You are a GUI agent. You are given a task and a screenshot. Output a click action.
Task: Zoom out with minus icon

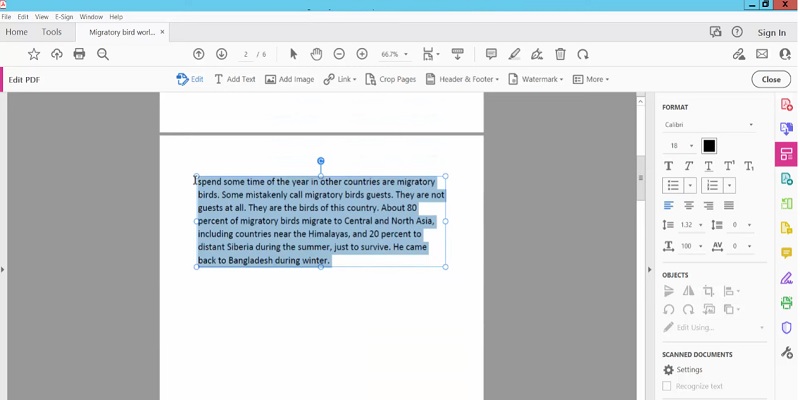tap(339, 54)
